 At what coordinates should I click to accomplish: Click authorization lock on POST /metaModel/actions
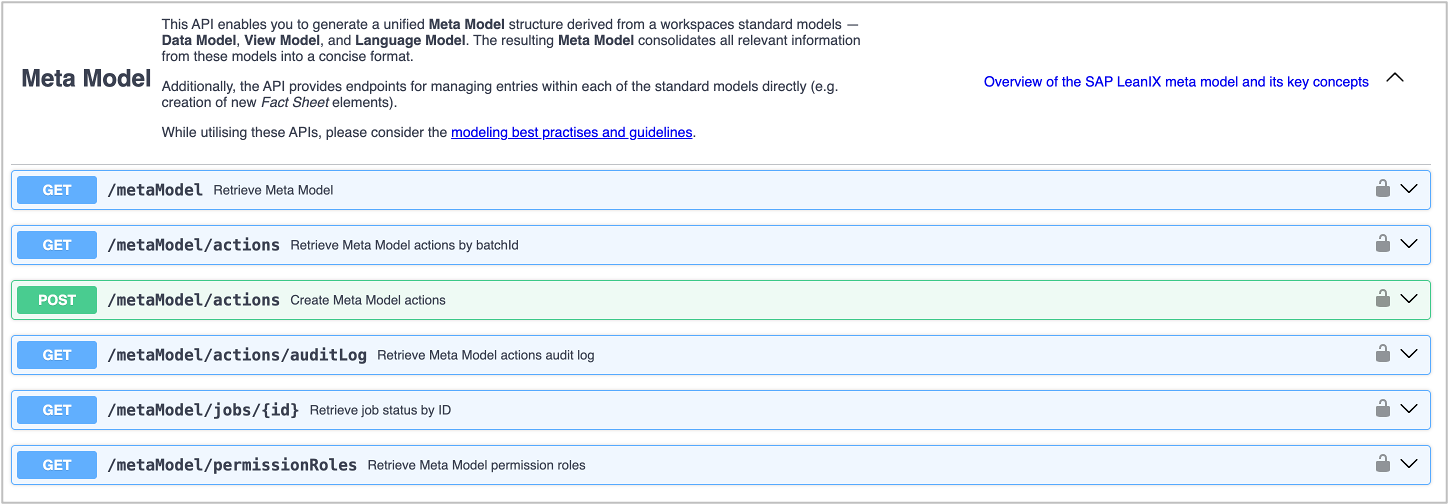(x=1382, y=298)
